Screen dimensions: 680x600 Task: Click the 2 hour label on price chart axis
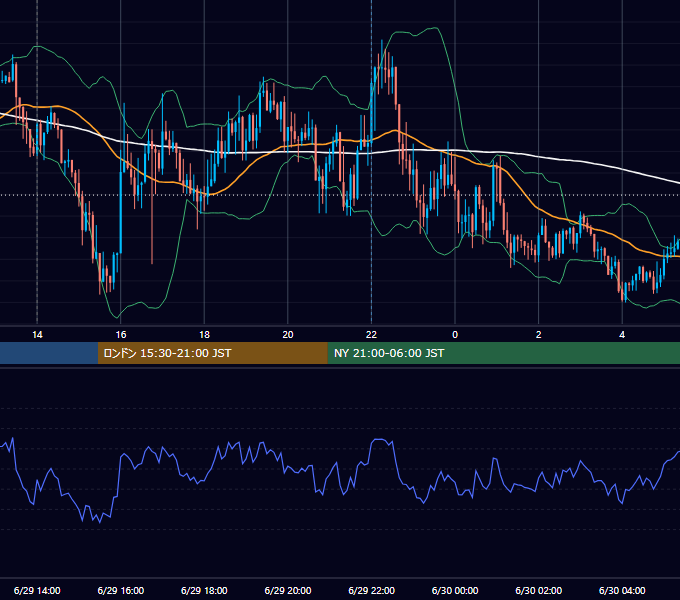(539, 335)
